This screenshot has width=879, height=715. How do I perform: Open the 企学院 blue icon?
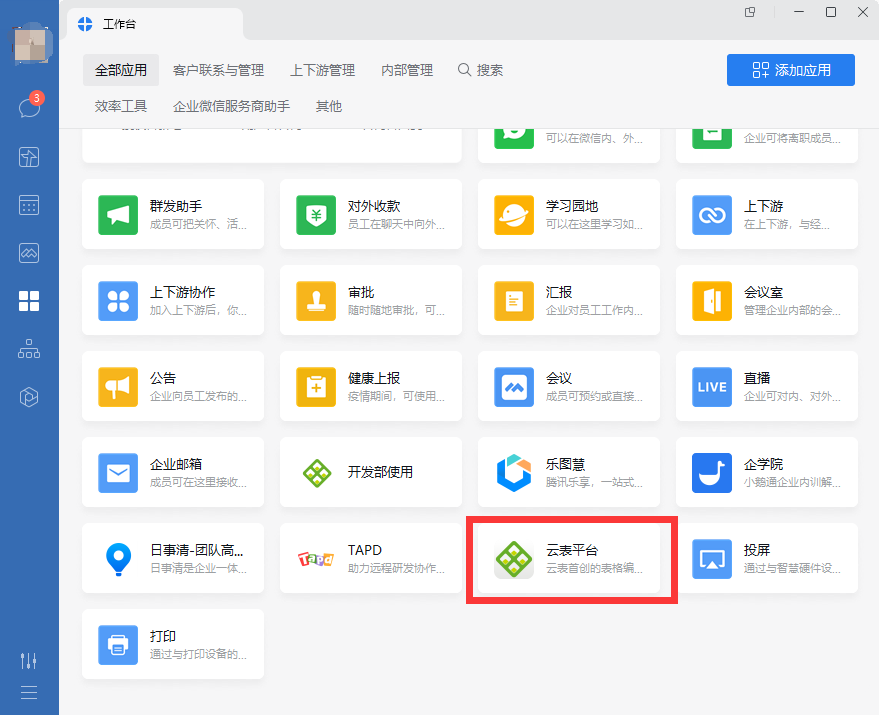coord(711,473)
